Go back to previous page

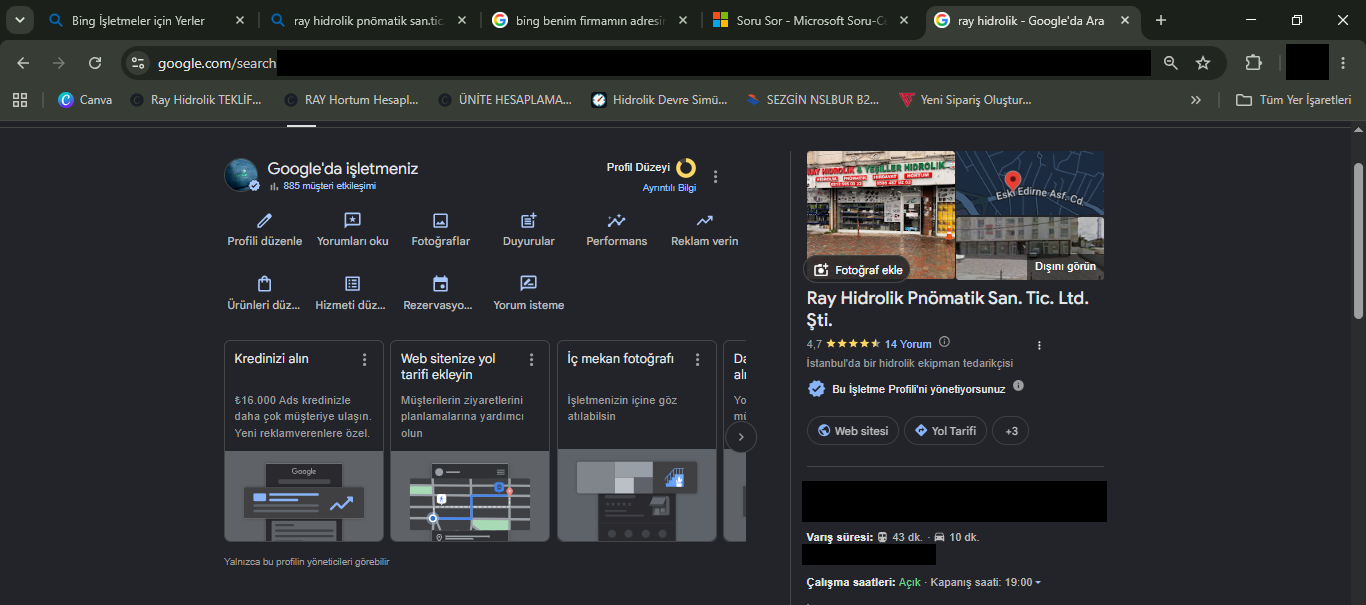pyautogui.click(x=23, y=63)
